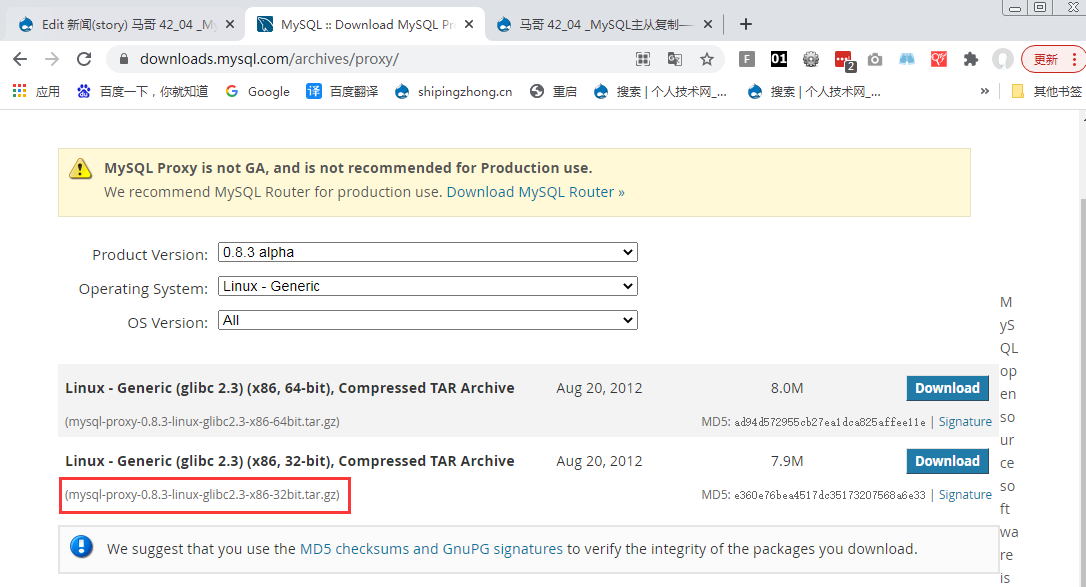Download the 64-bit Compressed TAR Archive
Screen dimensions: 1086x587
click(x=947, y=388)
